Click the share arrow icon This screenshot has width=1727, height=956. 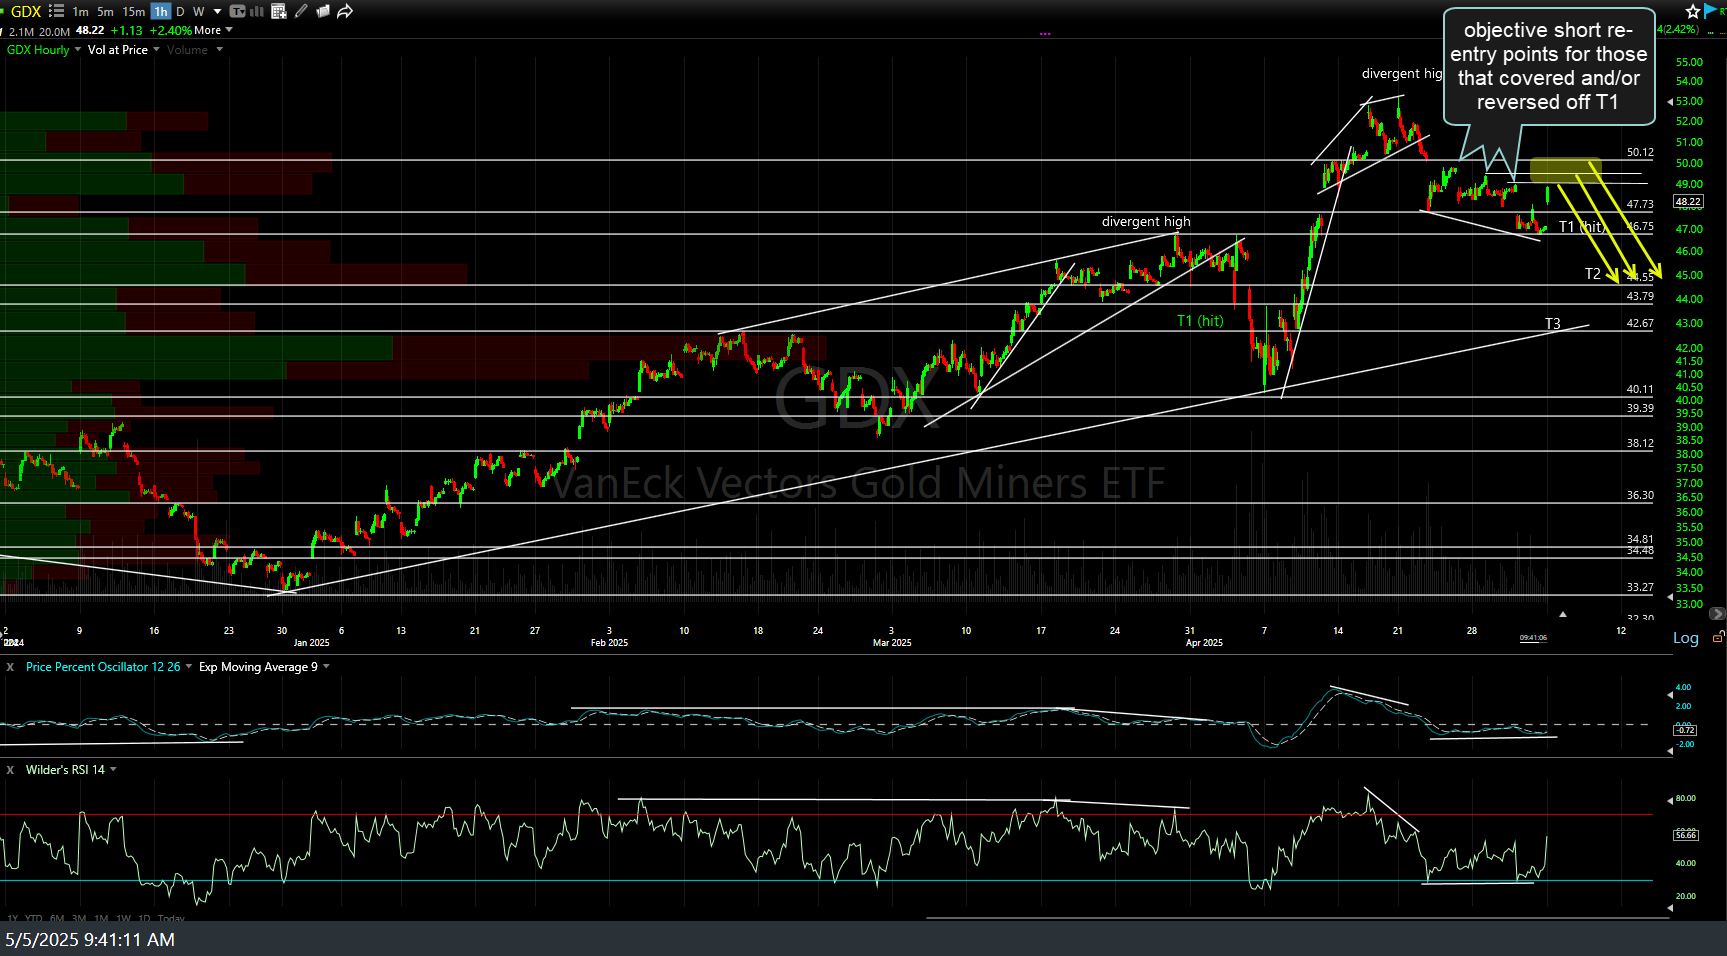click(x=345, y=11)
